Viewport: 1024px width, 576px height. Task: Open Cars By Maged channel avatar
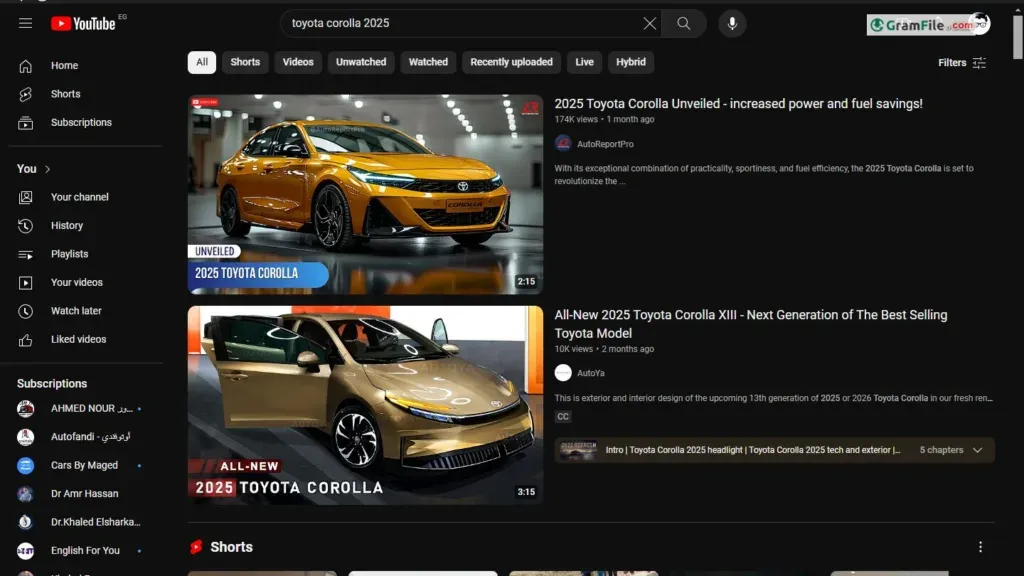tap(25, 465)
